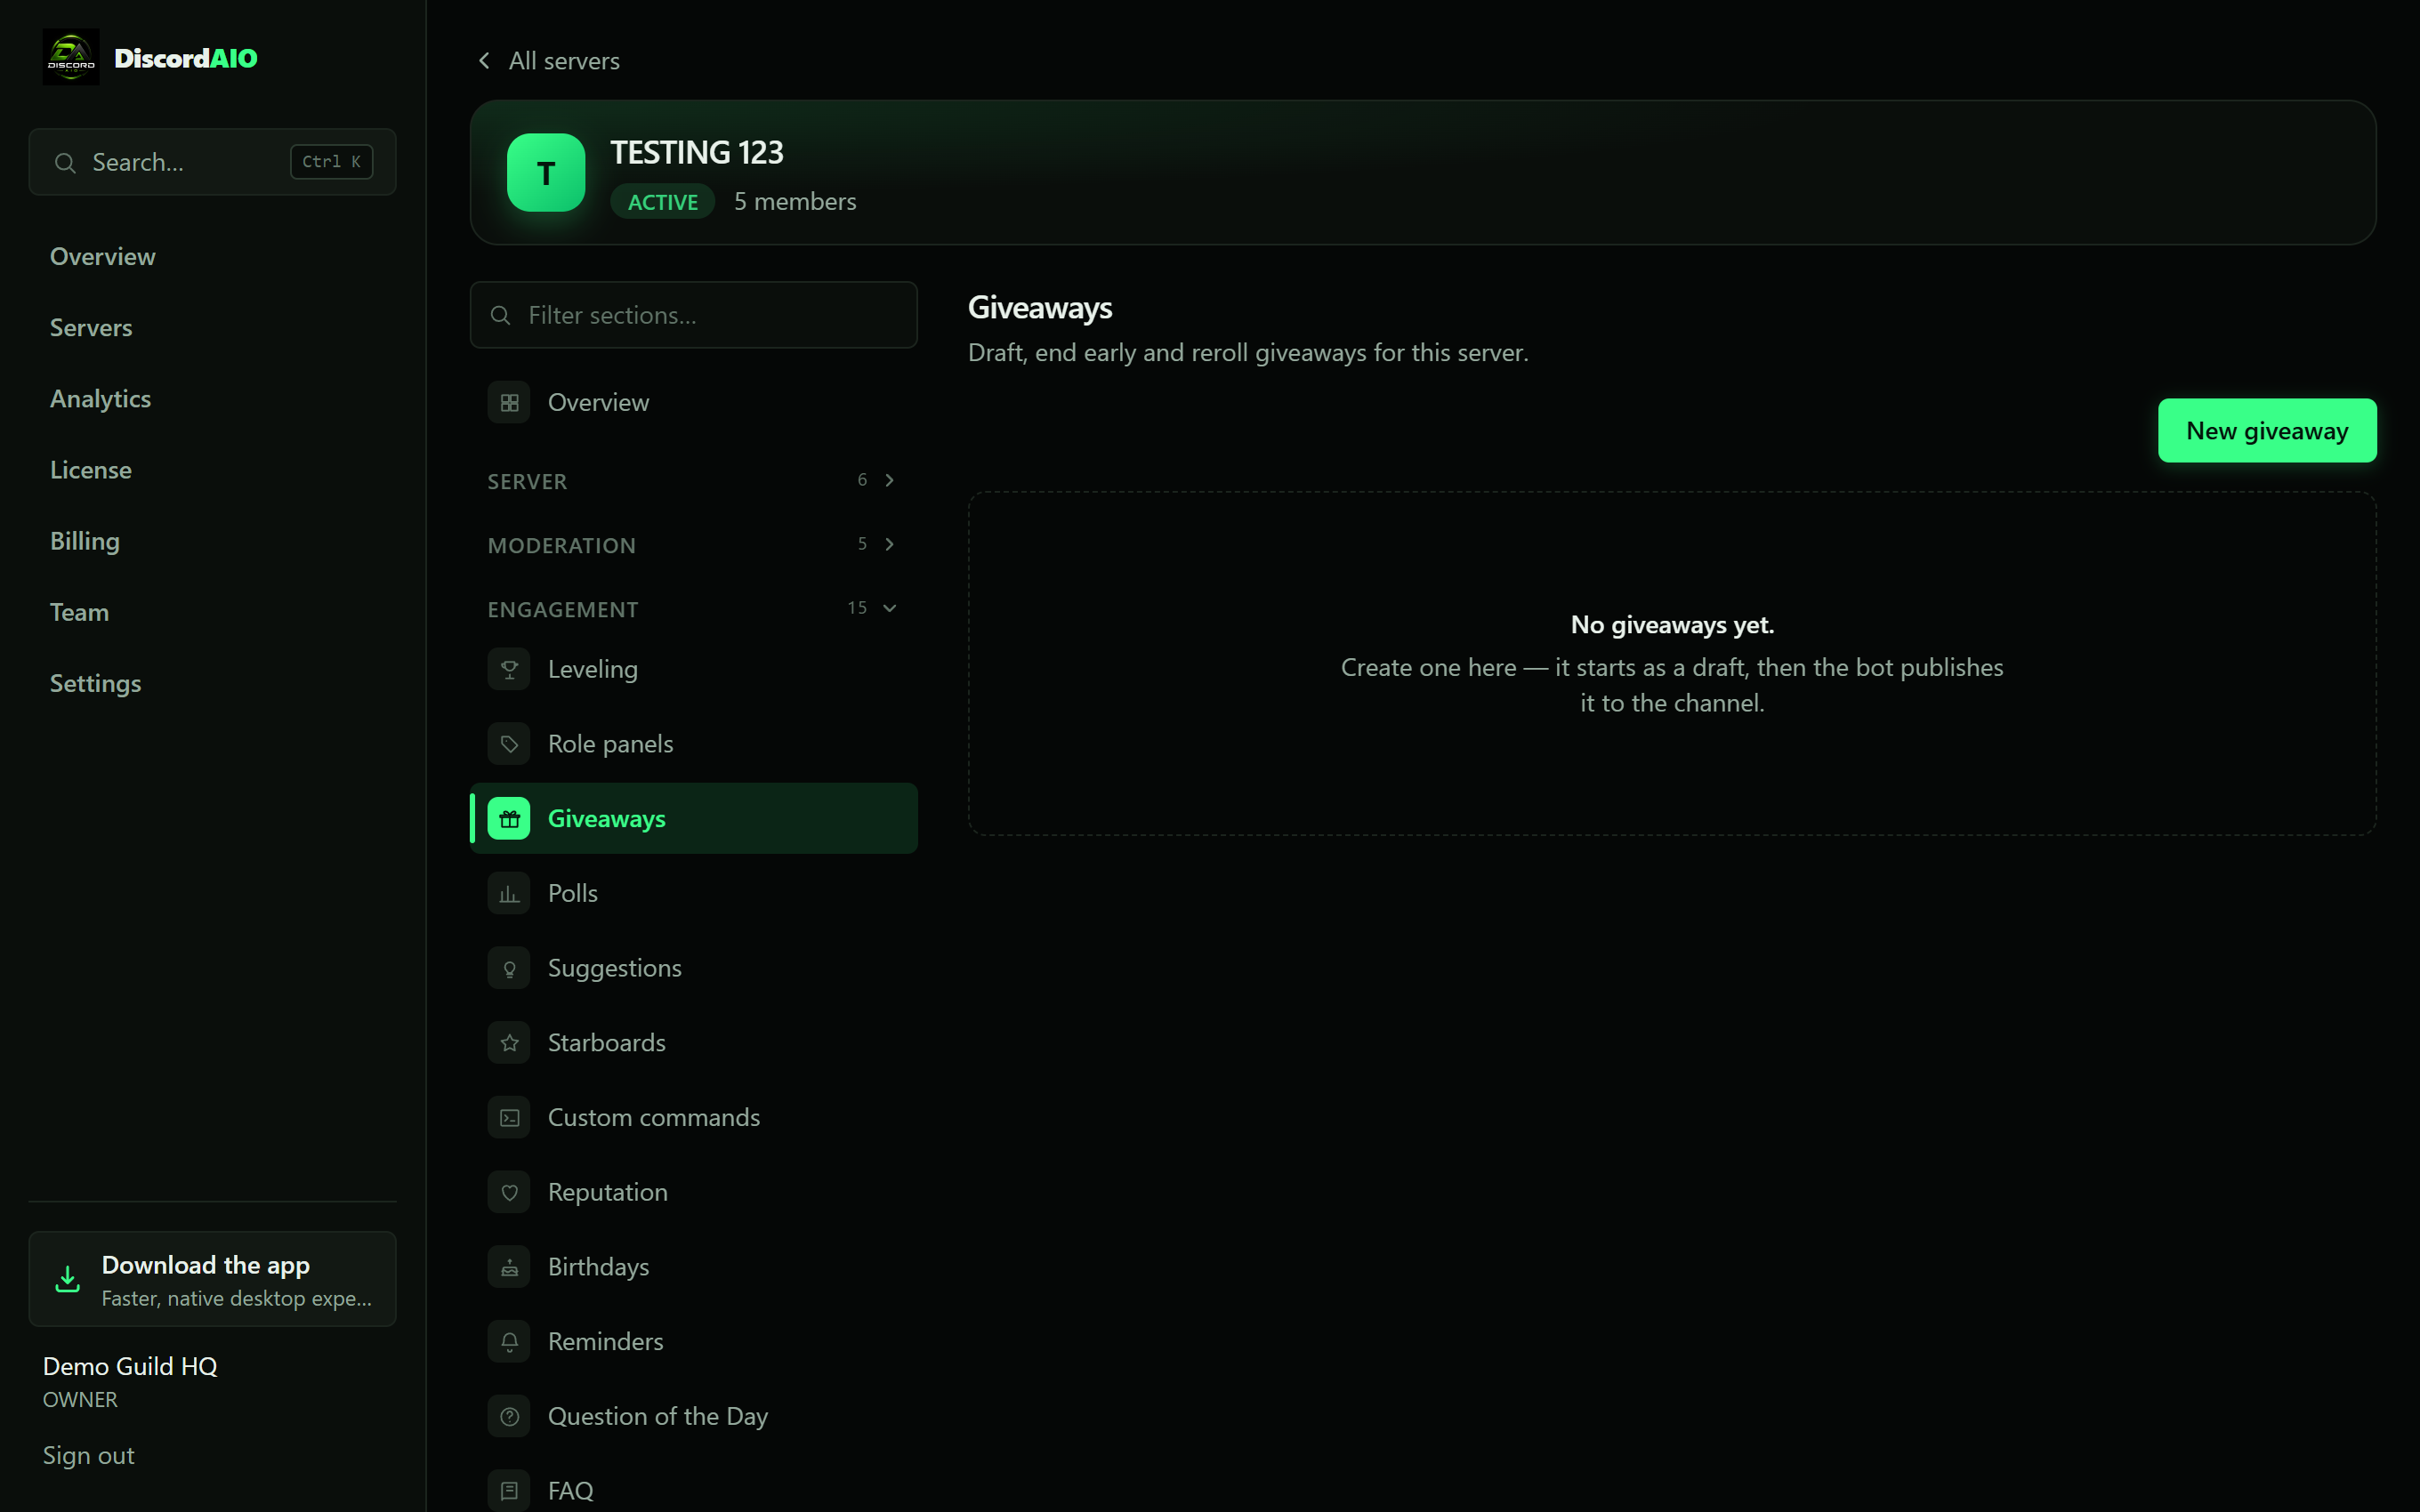Click the 5 members text
This screenshot has height=1512, width=2420.
[x=795, y=202]
